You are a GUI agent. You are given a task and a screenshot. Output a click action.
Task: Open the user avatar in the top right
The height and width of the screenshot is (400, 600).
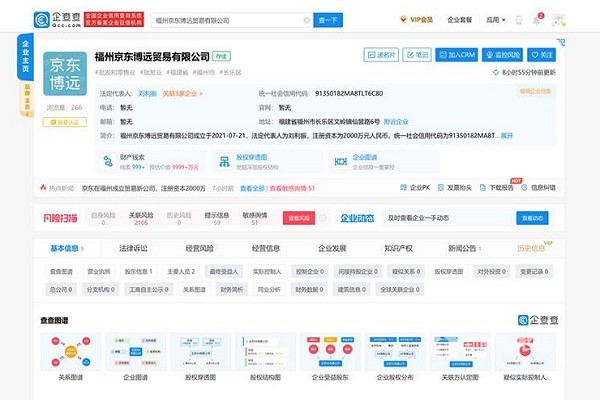click(x=558, y=20)
